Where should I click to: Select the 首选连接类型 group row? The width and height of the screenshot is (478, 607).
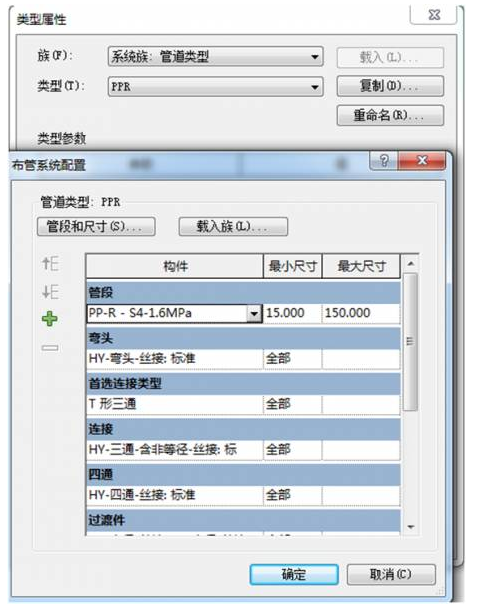(x=243, y=384)
